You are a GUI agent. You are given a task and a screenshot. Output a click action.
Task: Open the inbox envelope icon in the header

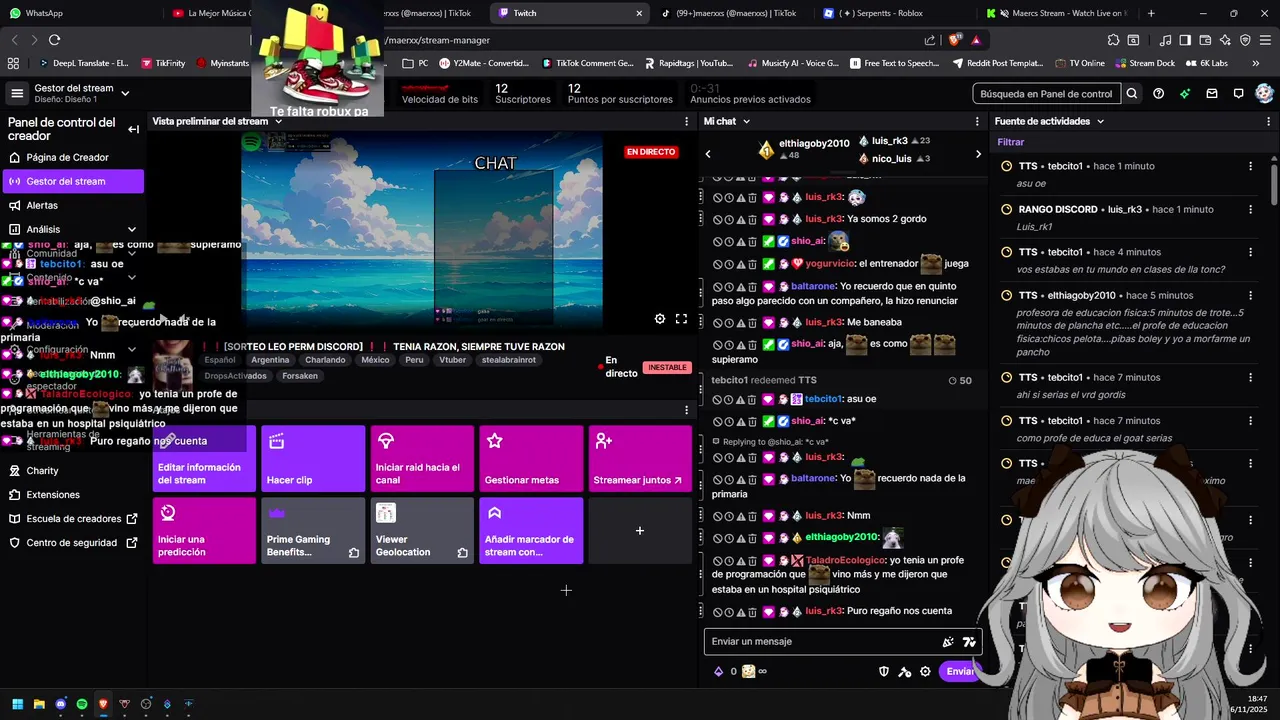coord(1211,93)
